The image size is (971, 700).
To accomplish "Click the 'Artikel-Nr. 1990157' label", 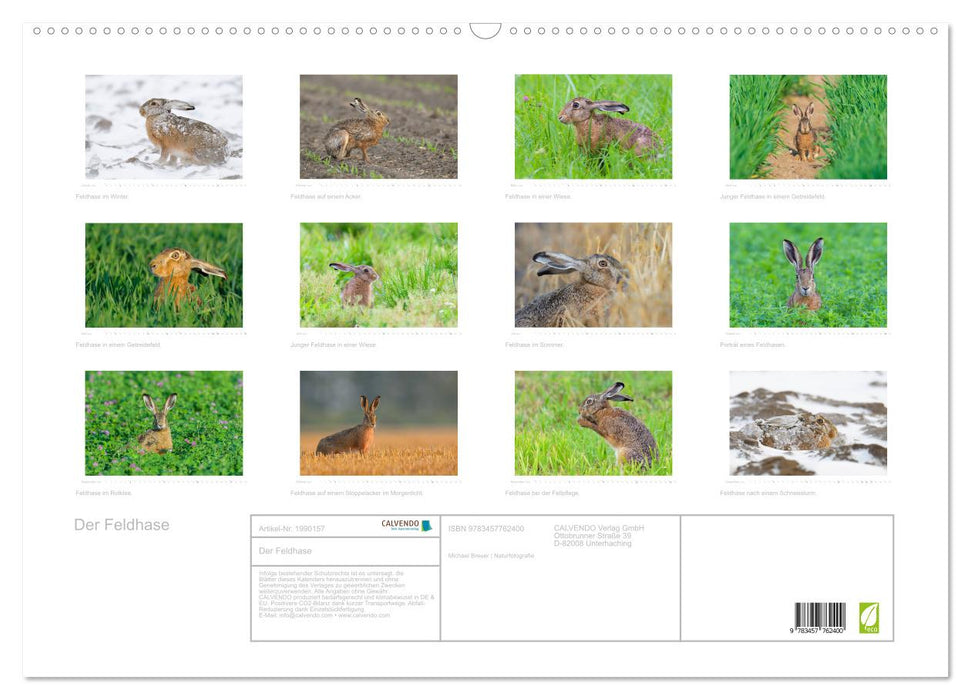I will [291, 528].
